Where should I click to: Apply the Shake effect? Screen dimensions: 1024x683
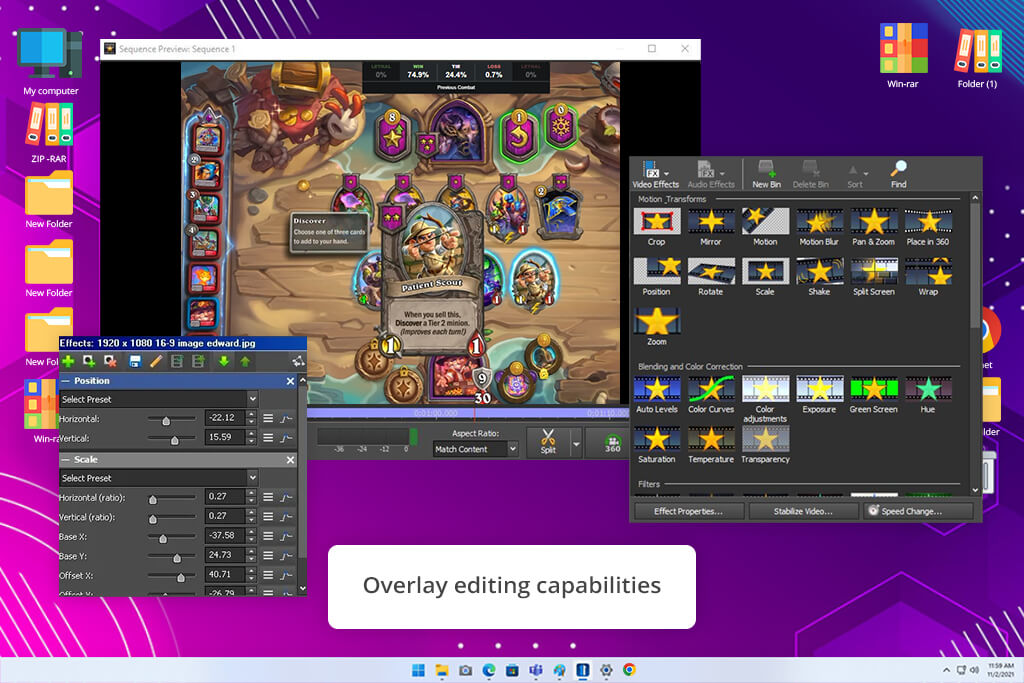pyautogui.click(x=819, y=276)
